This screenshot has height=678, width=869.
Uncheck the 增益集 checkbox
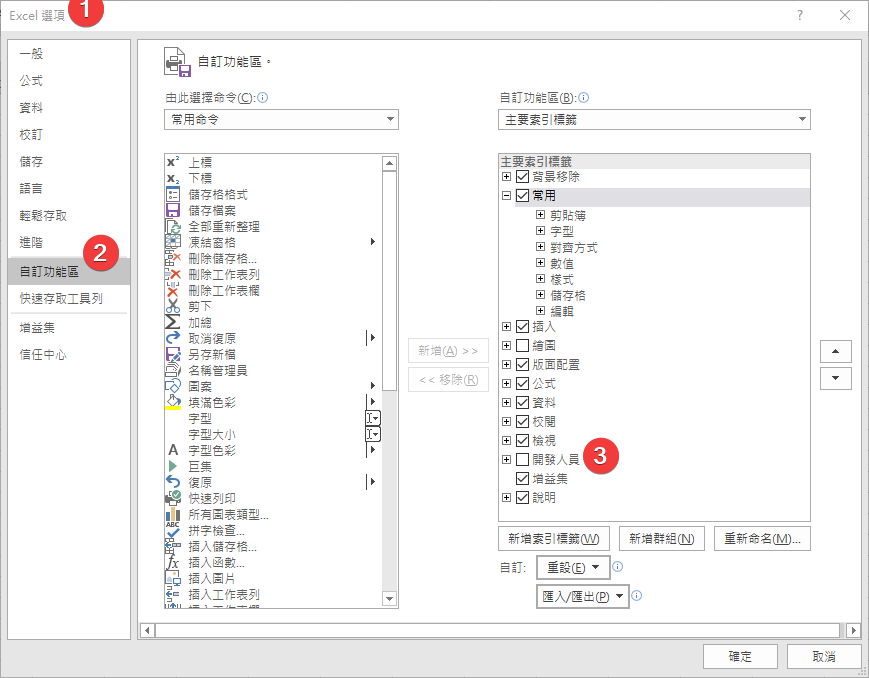pos(523,479)
